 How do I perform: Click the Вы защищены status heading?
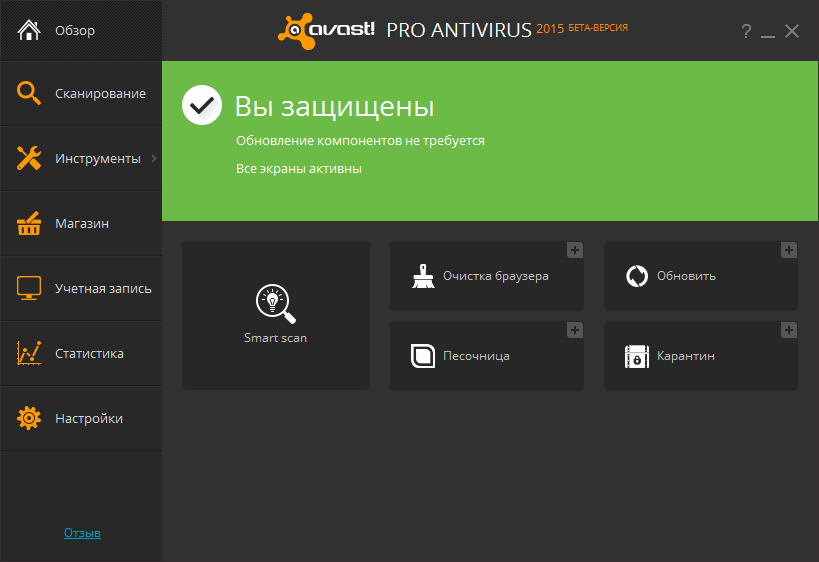click(x=334, y=107)
